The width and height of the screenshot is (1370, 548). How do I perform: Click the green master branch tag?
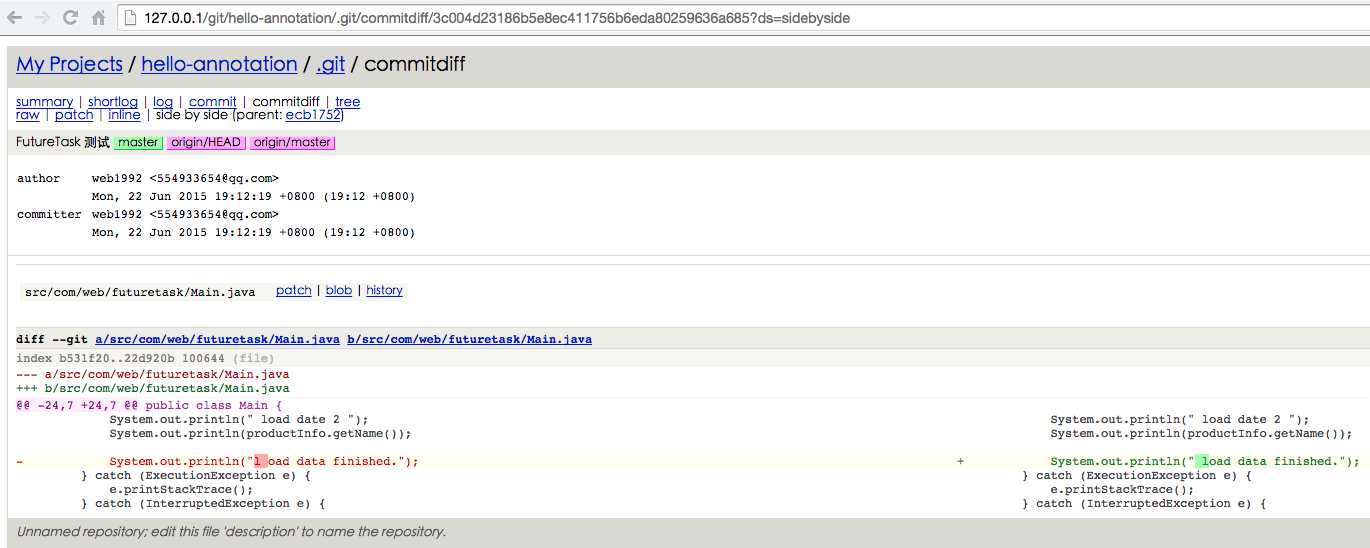(x=138, y=142)
